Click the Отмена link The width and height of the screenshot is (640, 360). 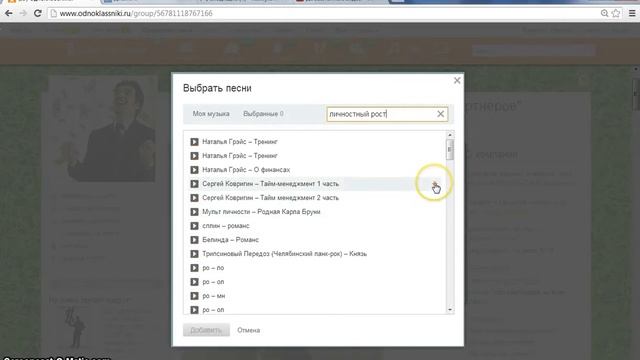249,330
